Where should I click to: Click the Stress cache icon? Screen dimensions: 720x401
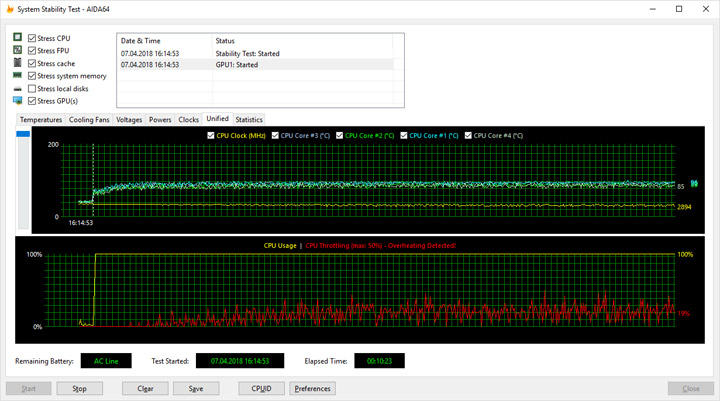[17, 62]
